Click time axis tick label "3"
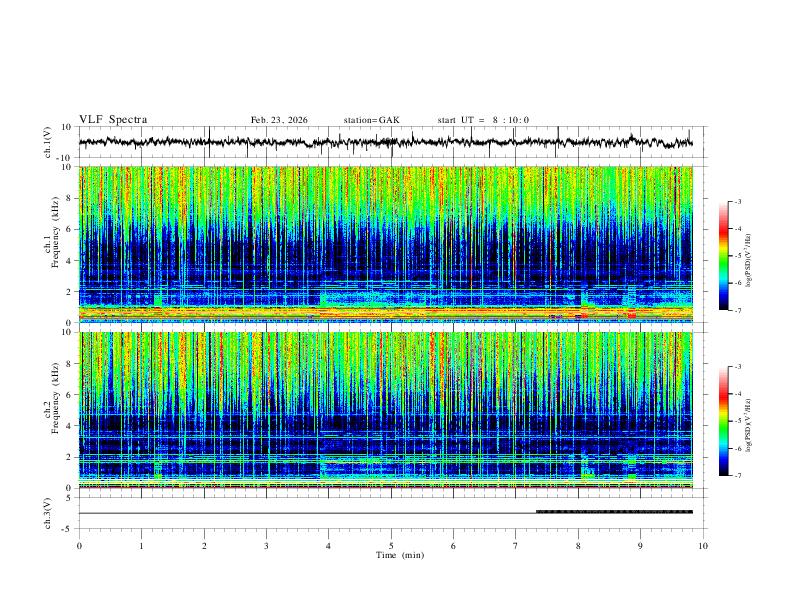The image size is (792, 612). [266, 546]
